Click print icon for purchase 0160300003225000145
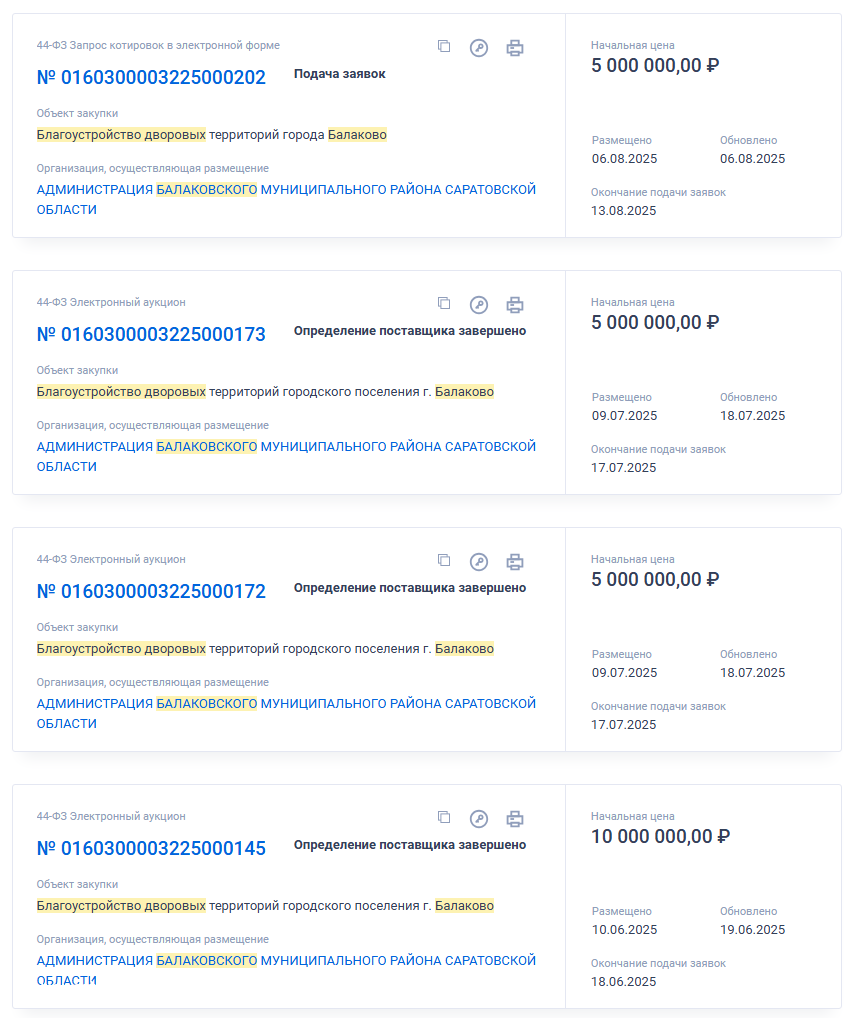 [x=515, y=819]
